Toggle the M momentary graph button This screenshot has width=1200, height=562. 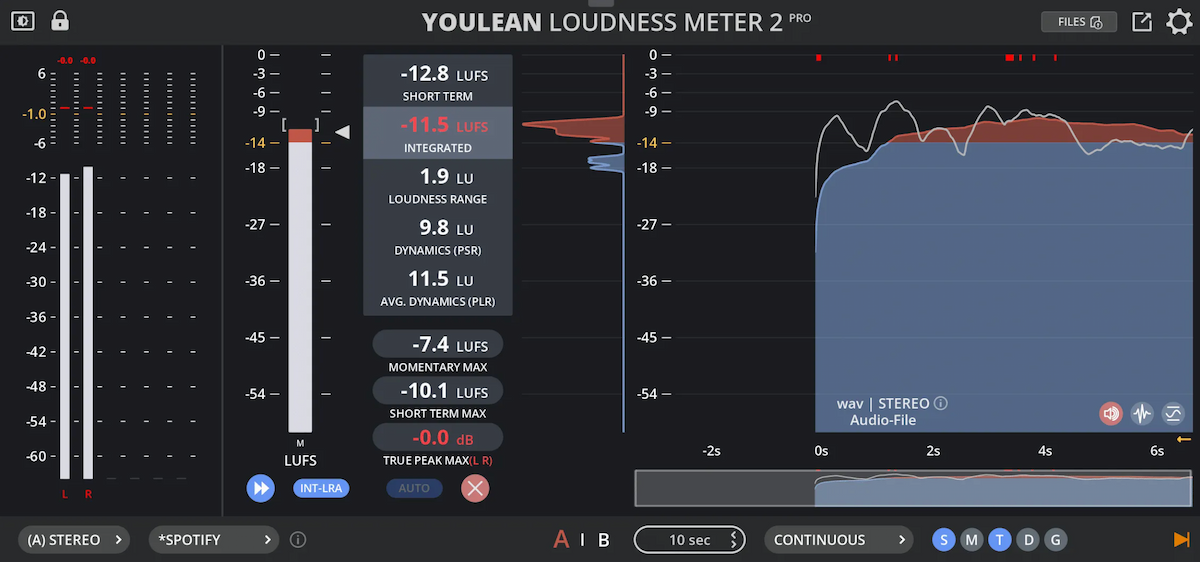pos(971,540)
